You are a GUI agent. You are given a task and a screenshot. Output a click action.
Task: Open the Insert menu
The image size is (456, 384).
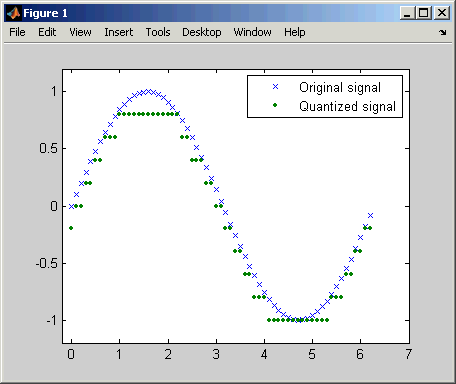point(119,32)
